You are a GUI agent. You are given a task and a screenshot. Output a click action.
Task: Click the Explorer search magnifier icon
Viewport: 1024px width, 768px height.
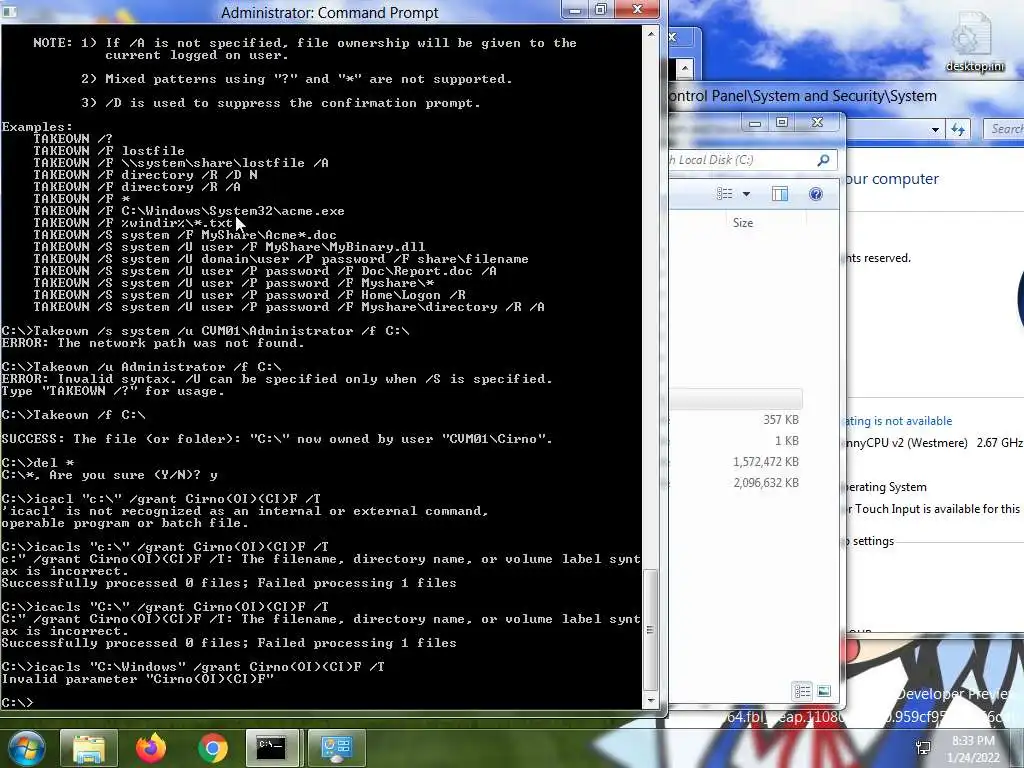pos(823,160)
